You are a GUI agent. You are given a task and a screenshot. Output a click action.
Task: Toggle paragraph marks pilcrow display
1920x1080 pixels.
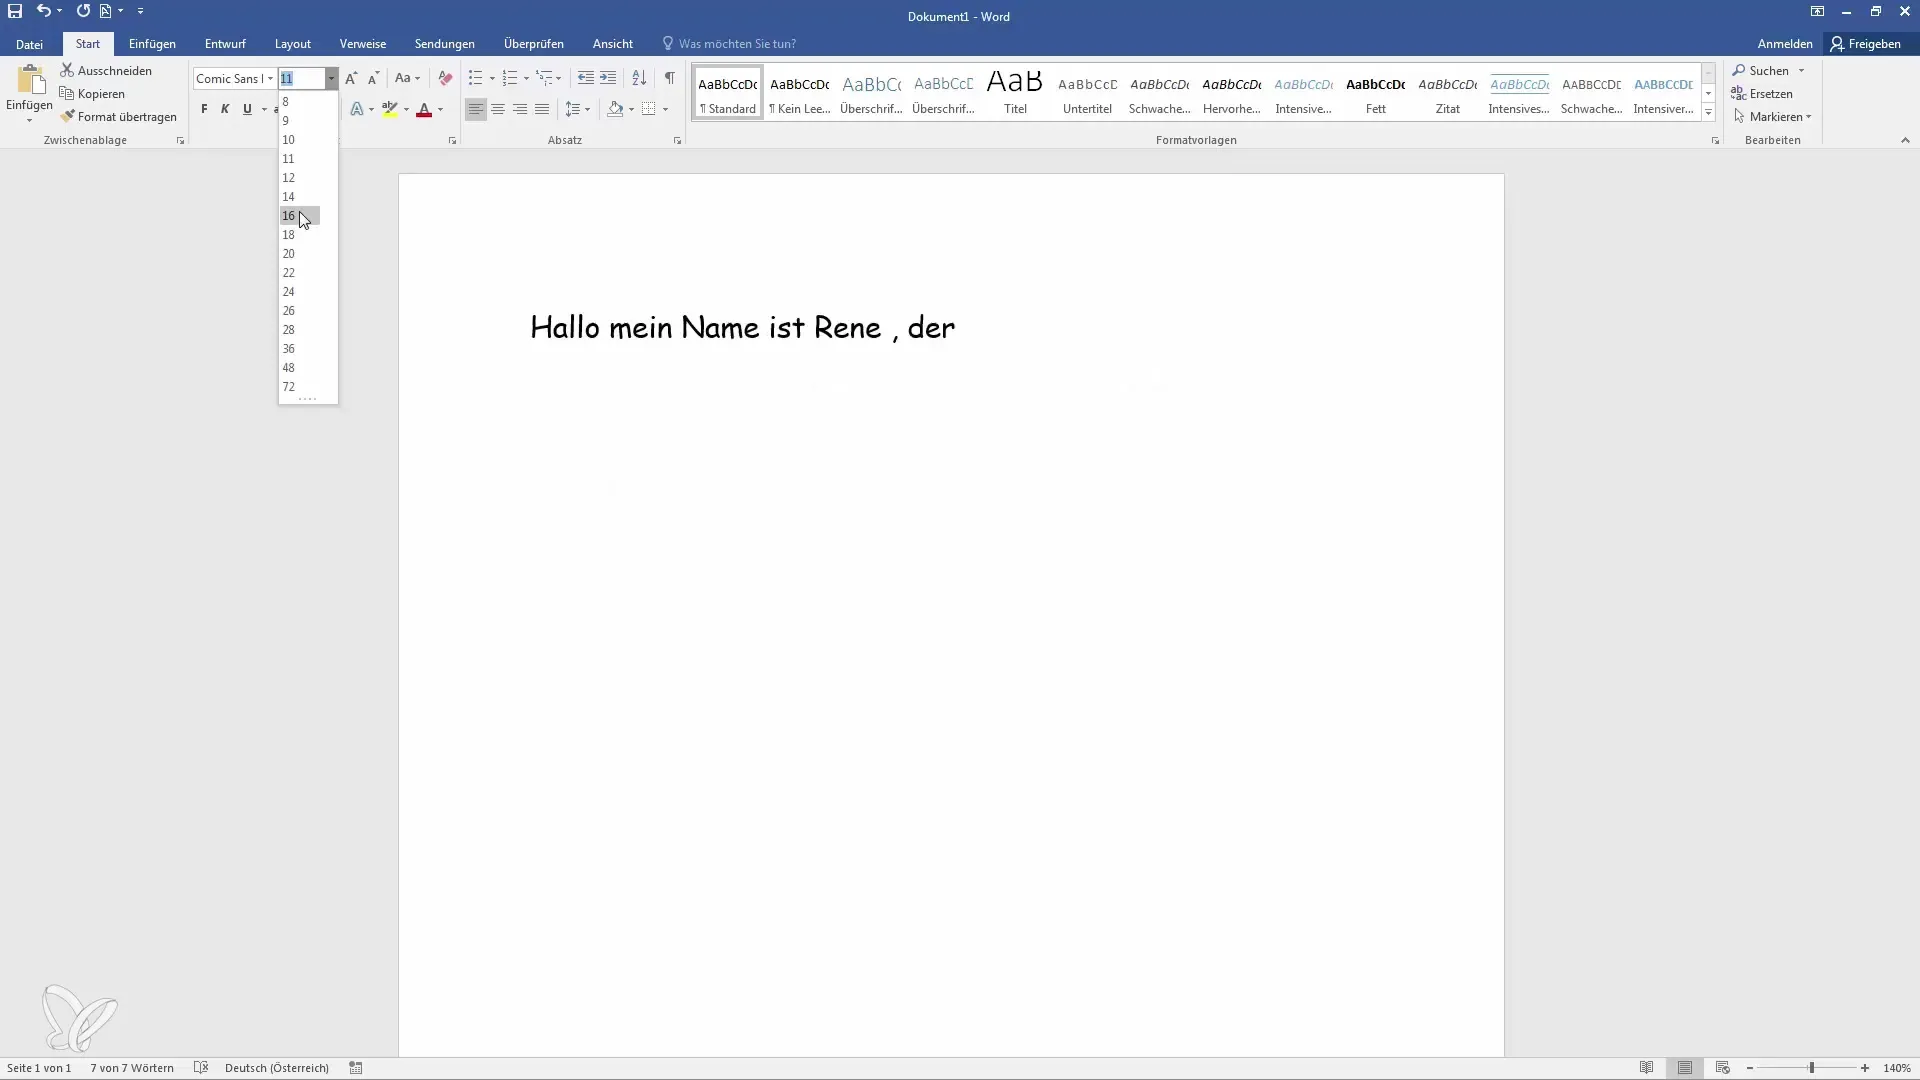click(669, 78)
